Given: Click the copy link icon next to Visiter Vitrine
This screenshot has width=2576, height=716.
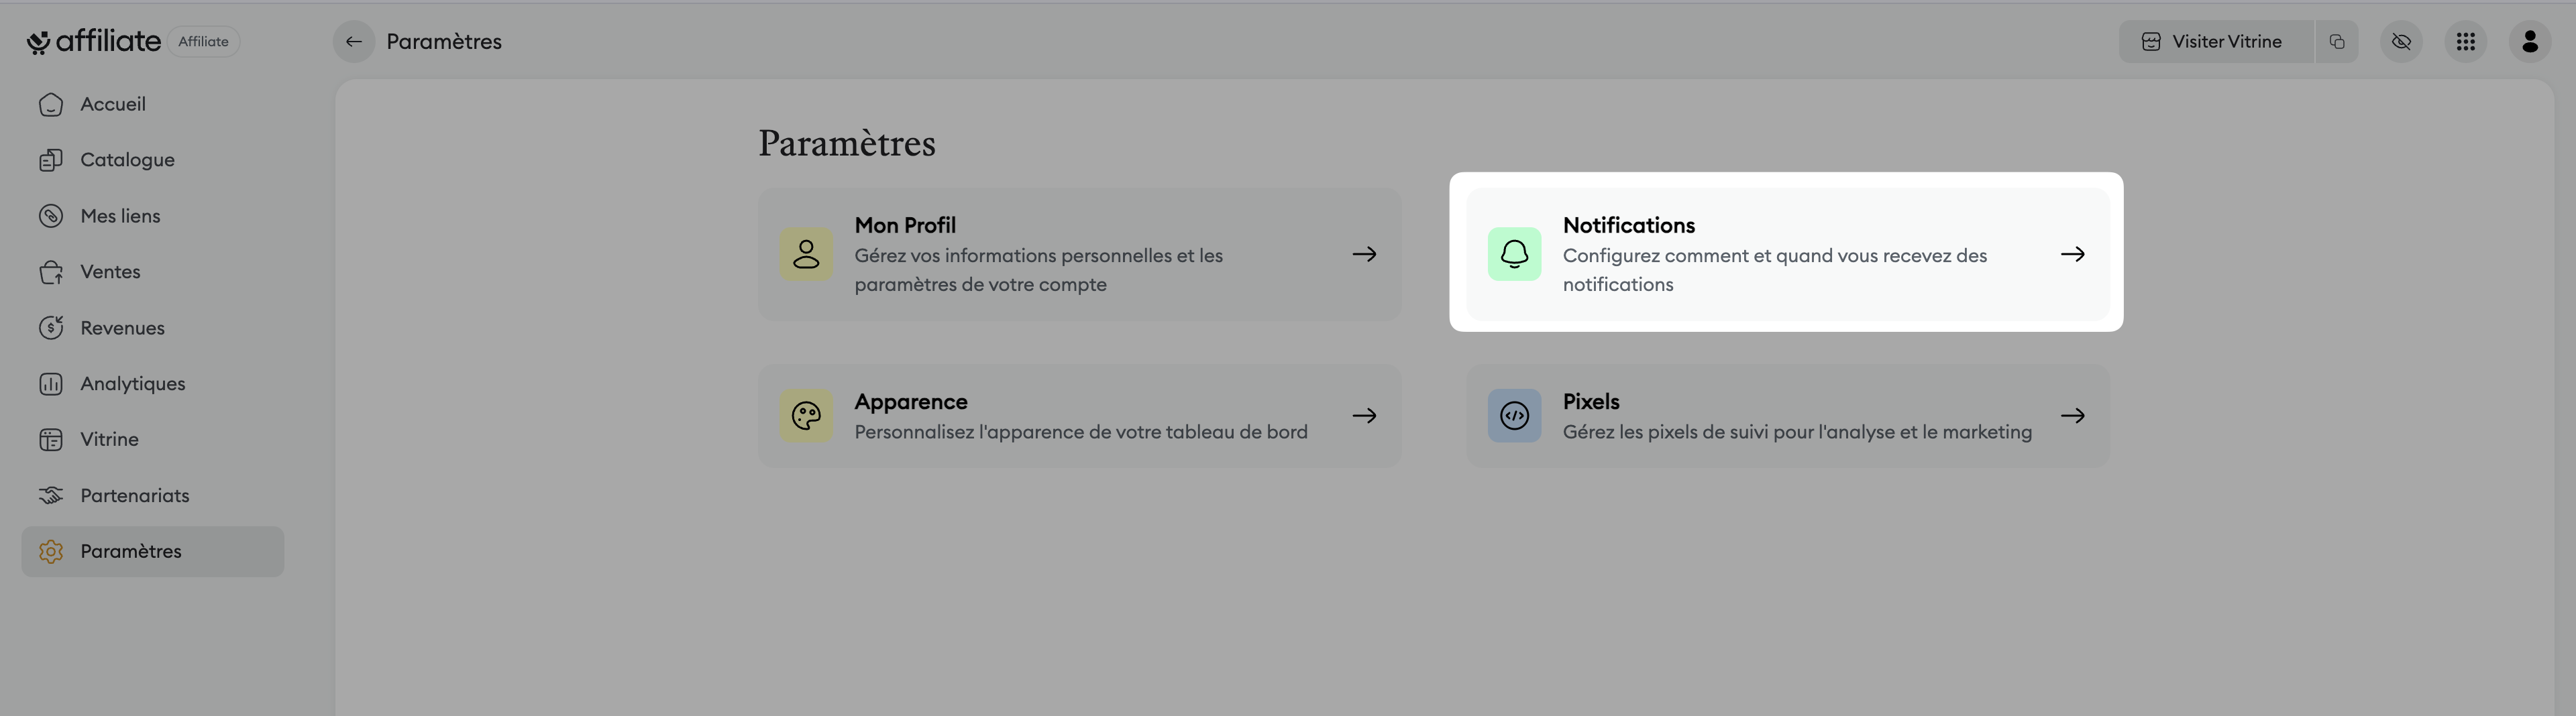Looking at the screenshot, I should (x=2336, y=42).
